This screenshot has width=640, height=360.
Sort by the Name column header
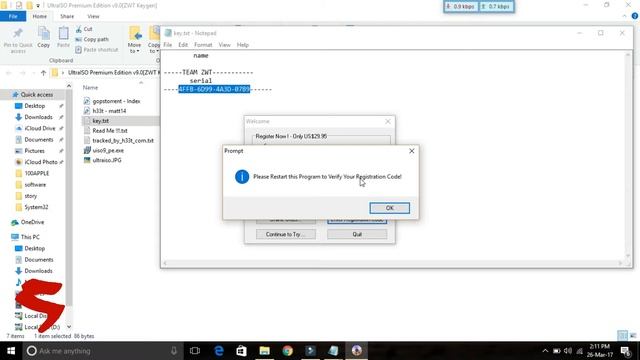tap(90, 87)
